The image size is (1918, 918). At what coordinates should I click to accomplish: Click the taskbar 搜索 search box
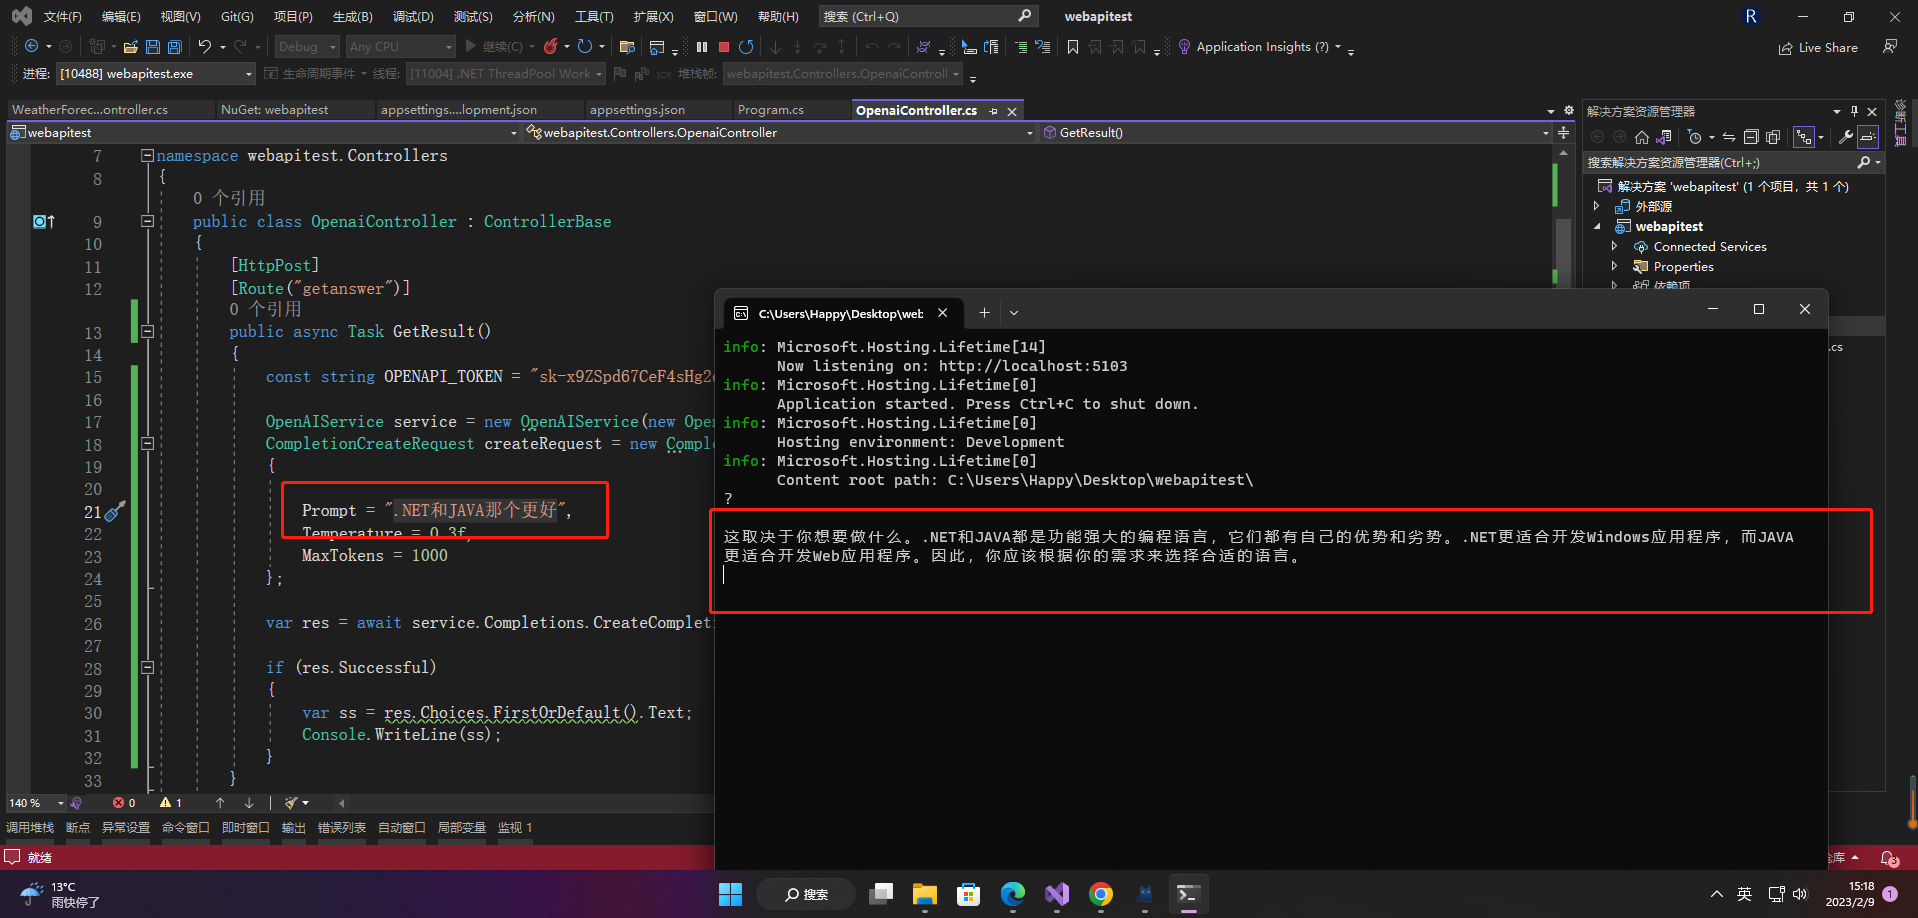807,894
